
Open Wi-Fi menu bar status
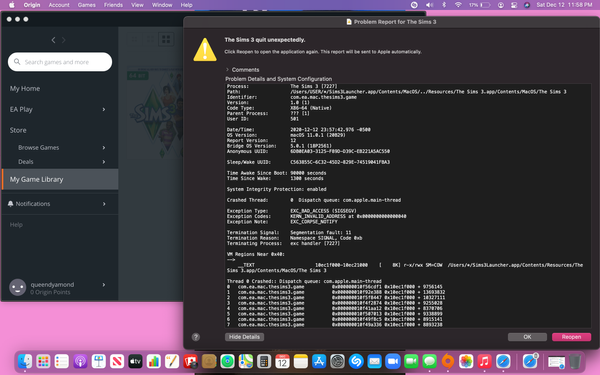click(x=458, y=5)
